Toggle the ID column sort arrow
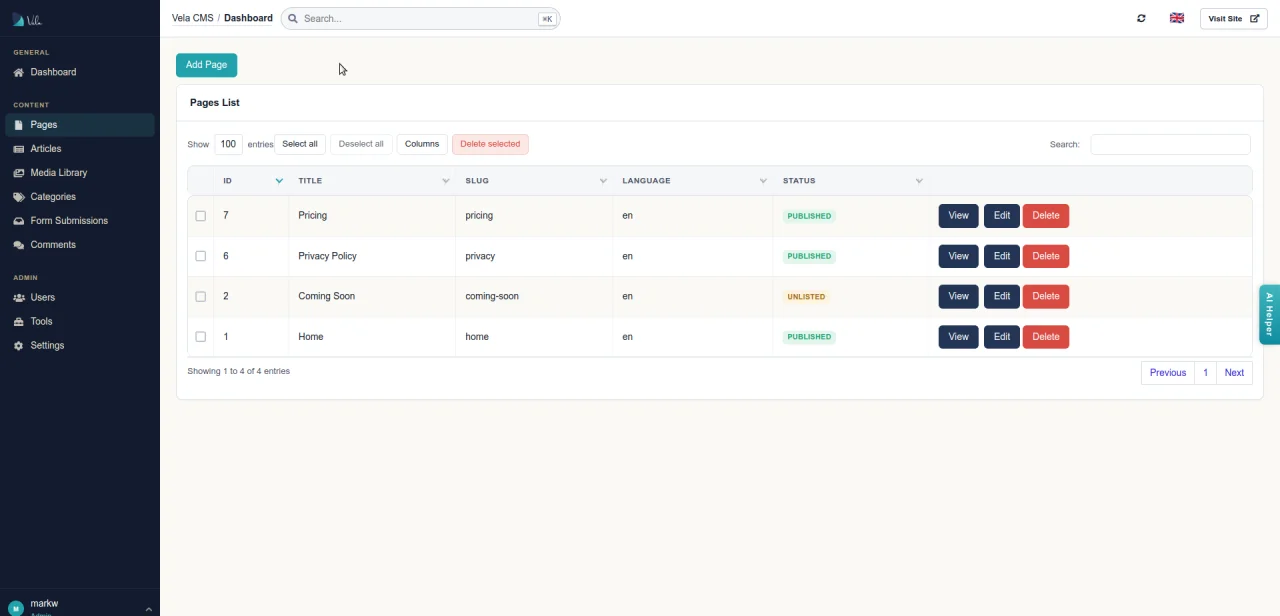Viewport: 1280px width, 616px height. pos(279,180)
